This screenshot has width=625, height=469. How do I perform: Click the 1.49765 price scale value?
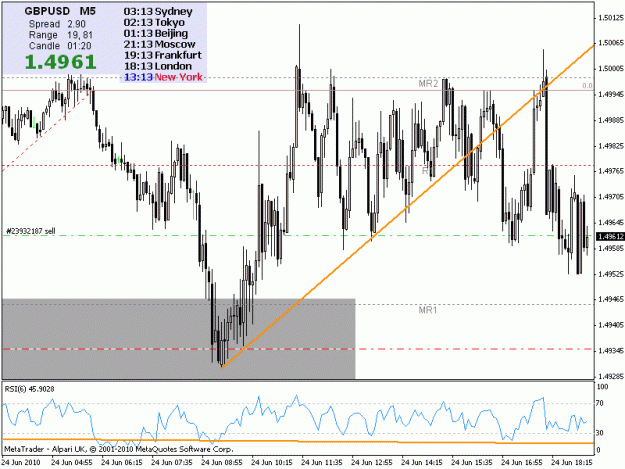(611, 171)
